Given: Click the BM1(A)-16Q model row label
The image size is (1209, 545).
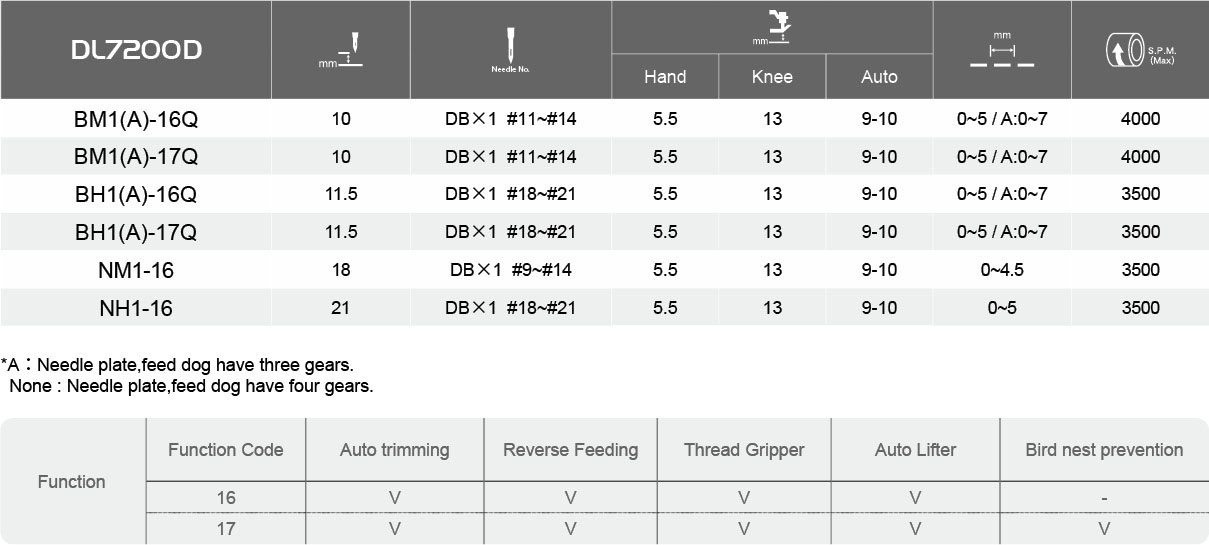Looking at the screenshot, I should (x=136, y=120).
